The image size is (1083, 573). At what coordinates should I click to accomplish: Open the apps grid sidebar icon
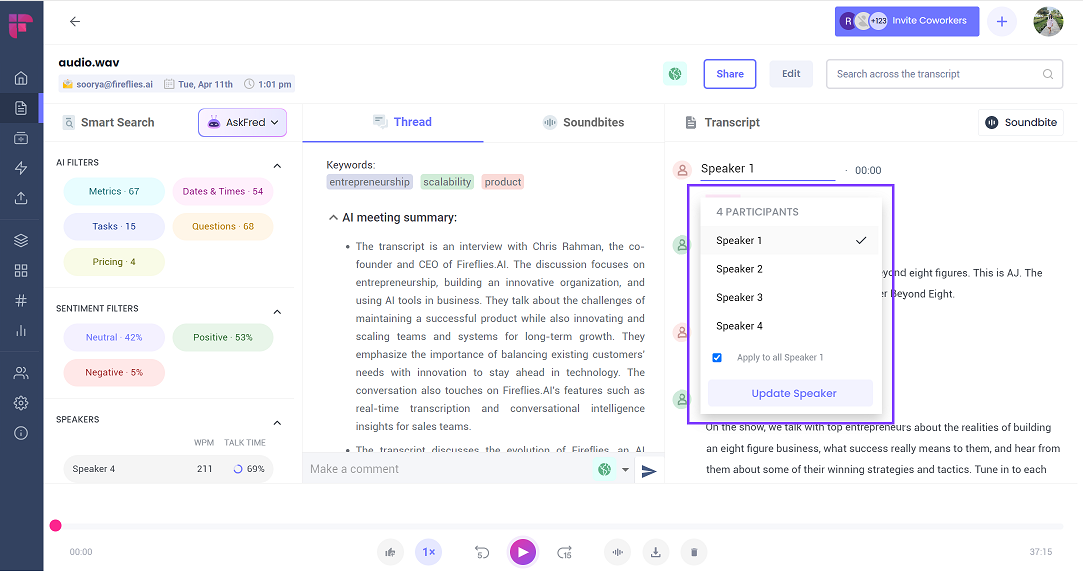[x=21, y=270]
